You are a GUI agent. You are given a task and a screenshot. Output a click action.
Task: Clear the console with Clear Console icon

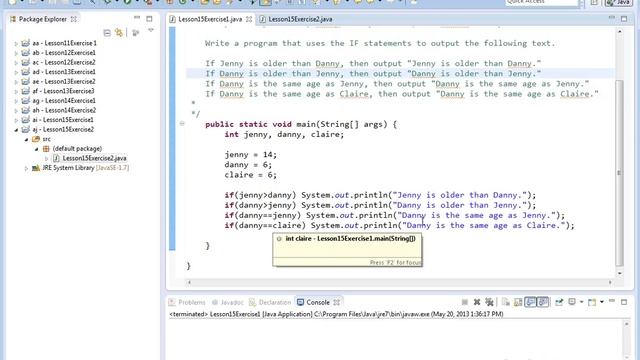coord(506,302)
